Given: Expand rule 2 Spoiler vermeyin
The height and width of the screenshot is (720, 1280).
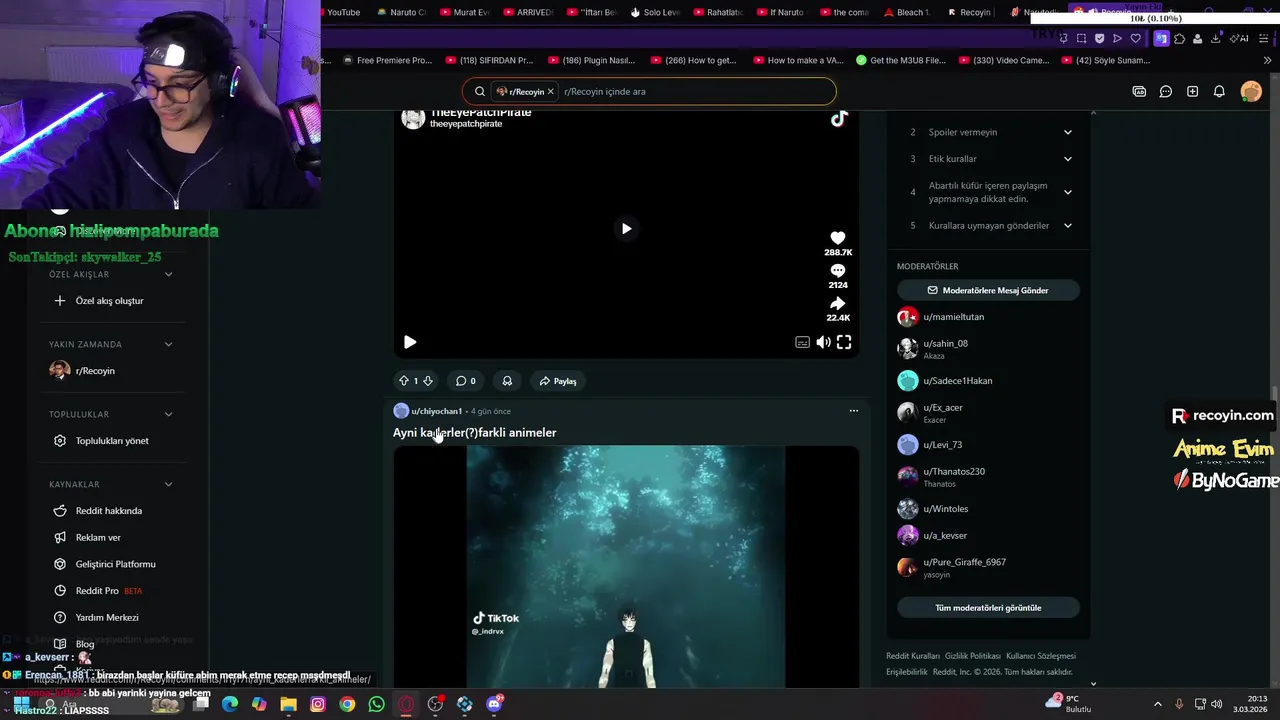Looking at the screenshot, I should click(x=988, y=132).
